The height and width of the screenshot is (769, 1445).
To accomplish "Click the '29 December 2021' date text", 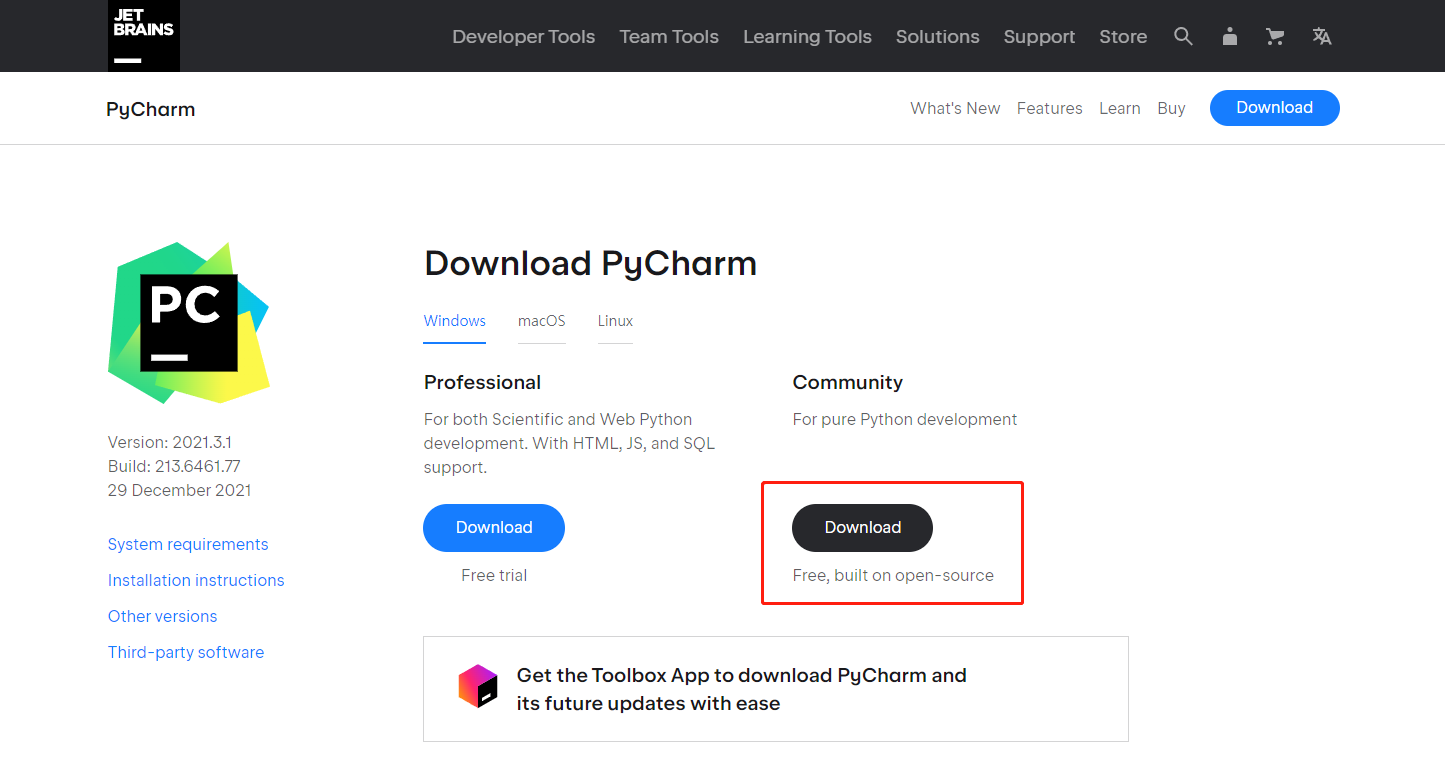I will pos(180,490).
